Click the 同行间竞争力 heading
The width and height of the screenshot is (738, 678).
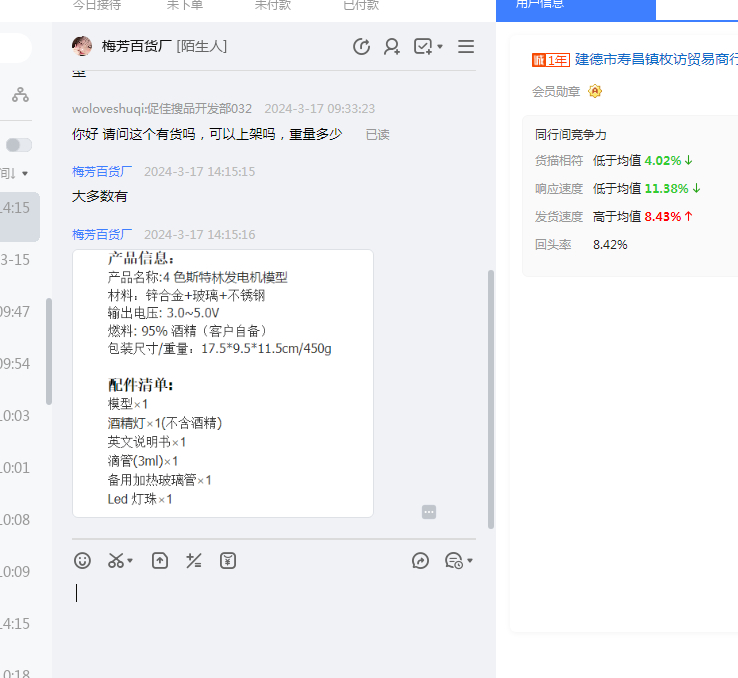click(570, 135)
